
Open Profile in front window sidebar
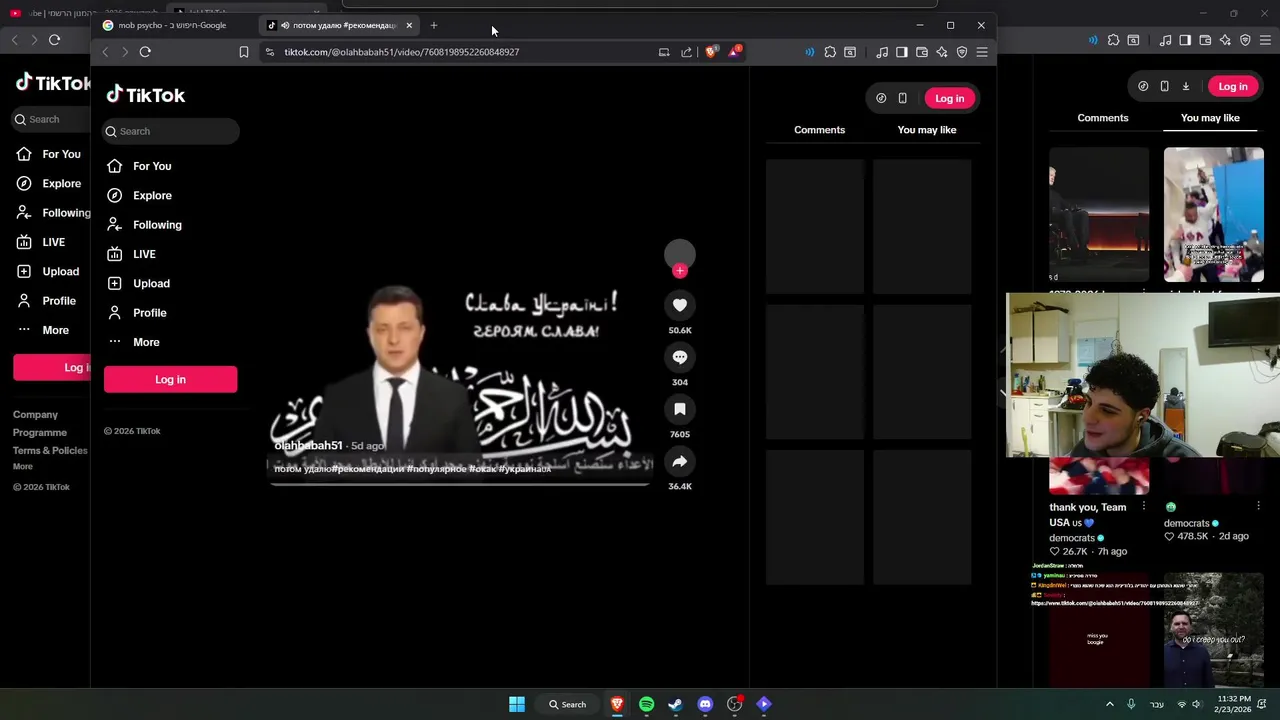pyautogui.click(x=150, y=313)
